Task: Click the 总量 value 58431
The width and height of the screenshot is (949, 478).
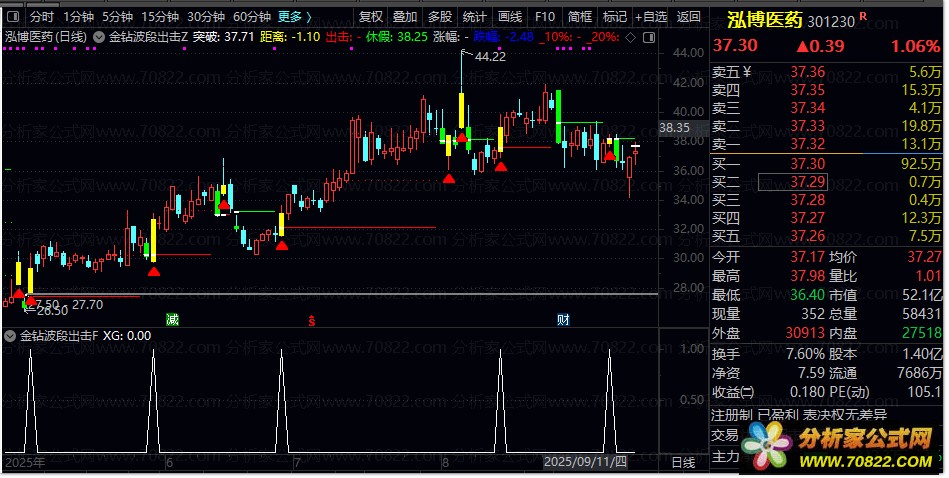Action: pyautogui.click(x=922, y=314)
